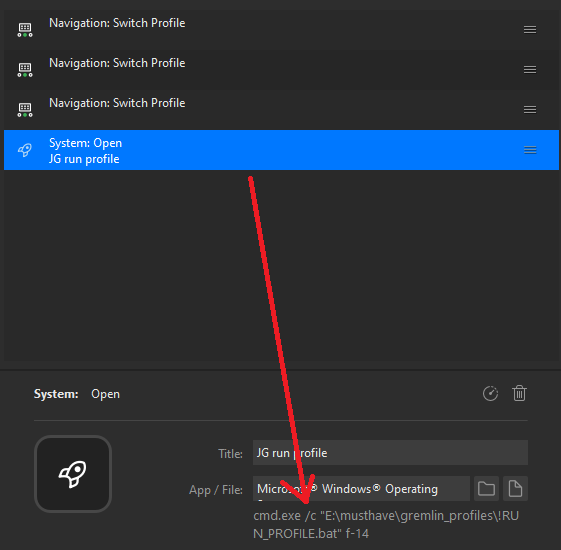Click the large rocket icon preview tile

click(73, 474)
